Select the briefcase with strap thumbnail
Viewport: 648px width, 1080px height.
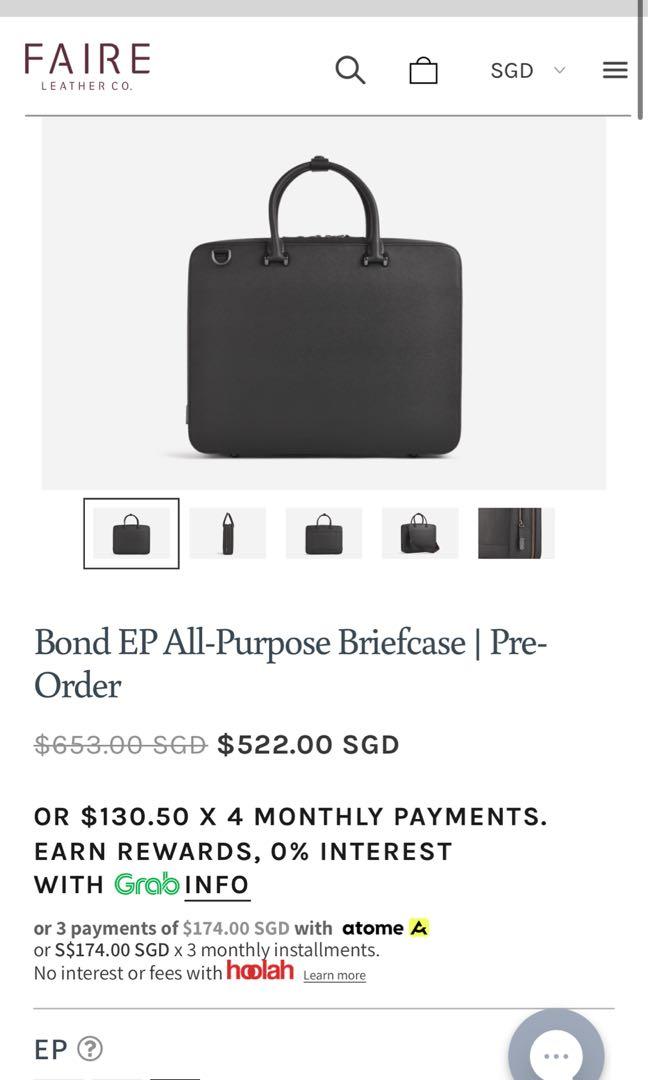[419, 533]
